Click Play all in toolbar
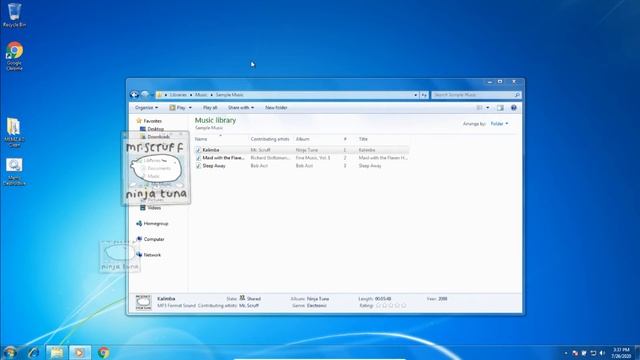The width and height of the screenshot is (640, 360). 210,108
